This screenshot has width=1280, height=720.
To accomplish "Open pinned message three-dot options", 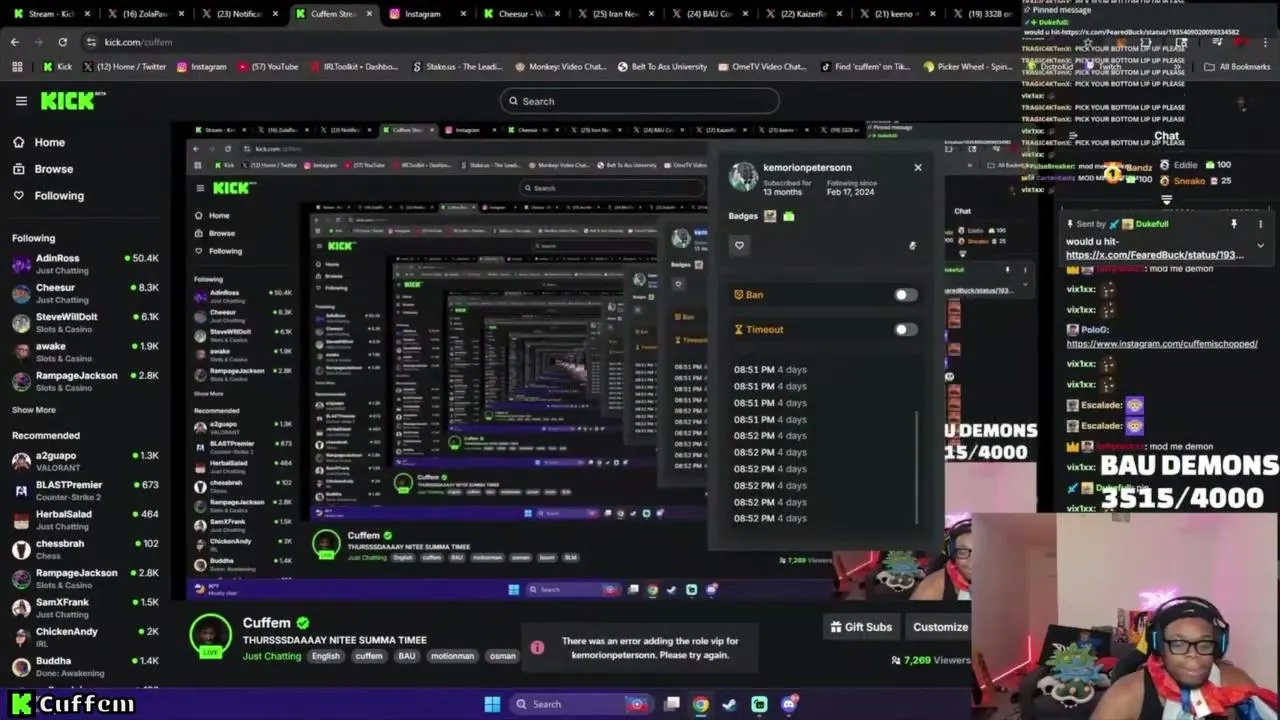I will point(1260,224).
